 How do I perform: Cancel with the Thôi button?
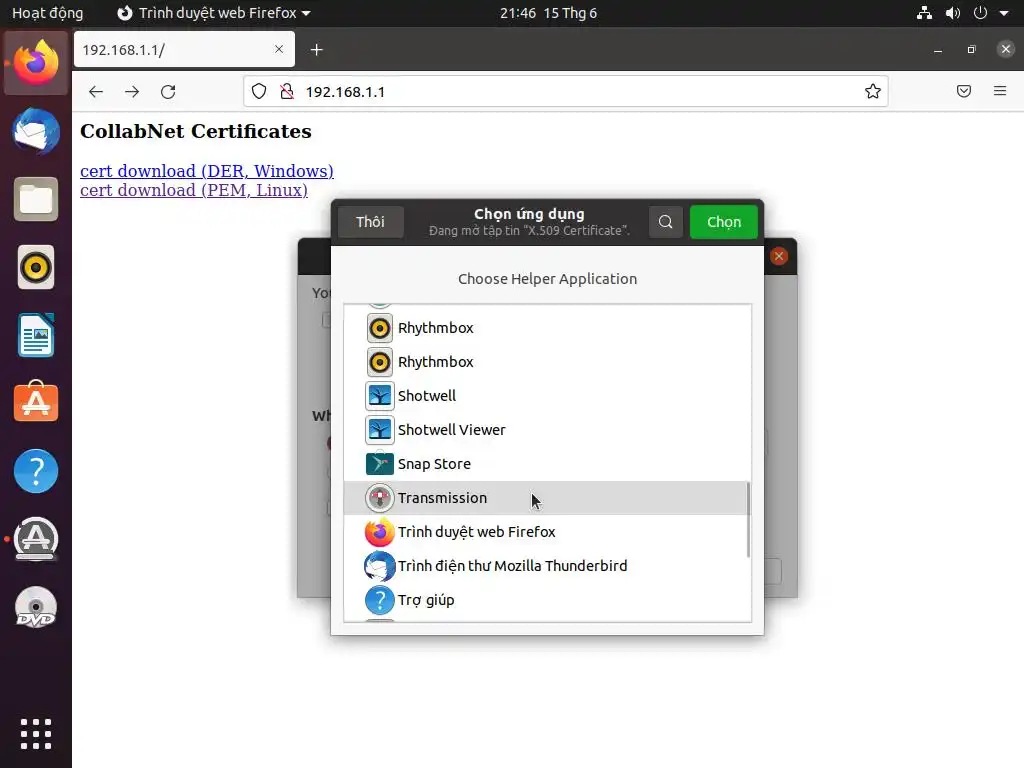point(370,222)
